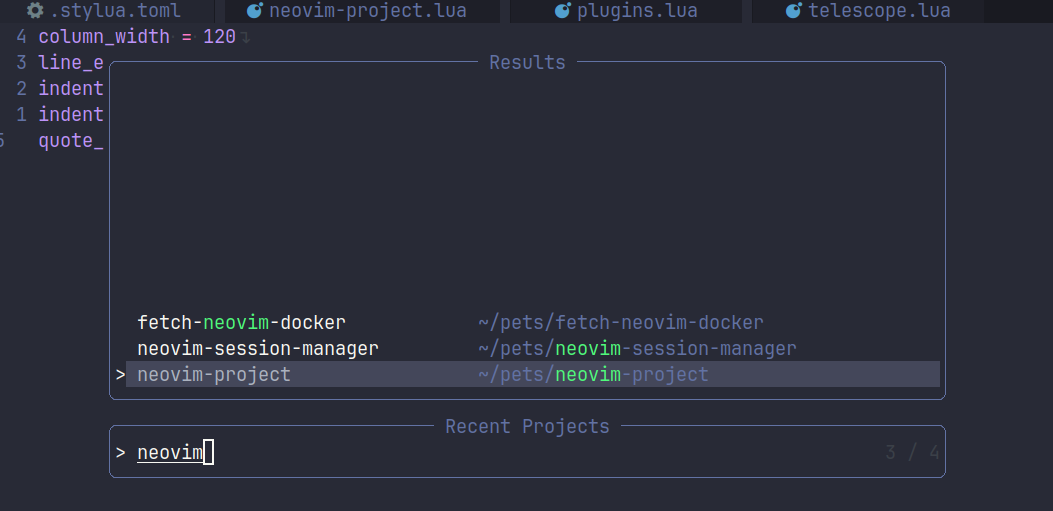
Task: Open the telescope.lua tab
Action: (x=868, y=11)
